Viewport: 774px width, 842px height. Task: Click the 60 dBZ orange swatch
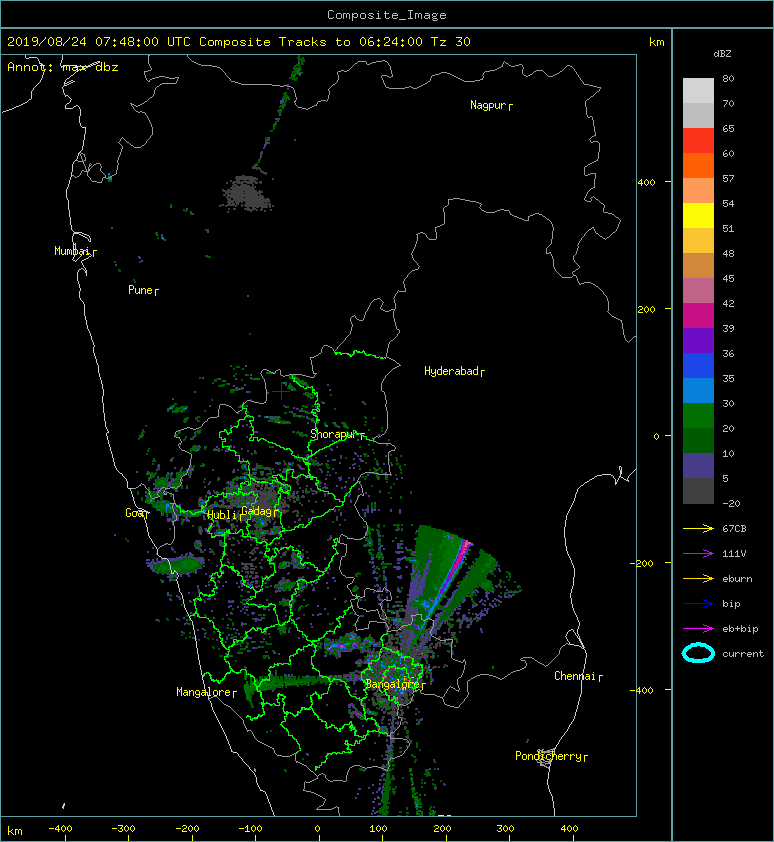coord(698,165)
